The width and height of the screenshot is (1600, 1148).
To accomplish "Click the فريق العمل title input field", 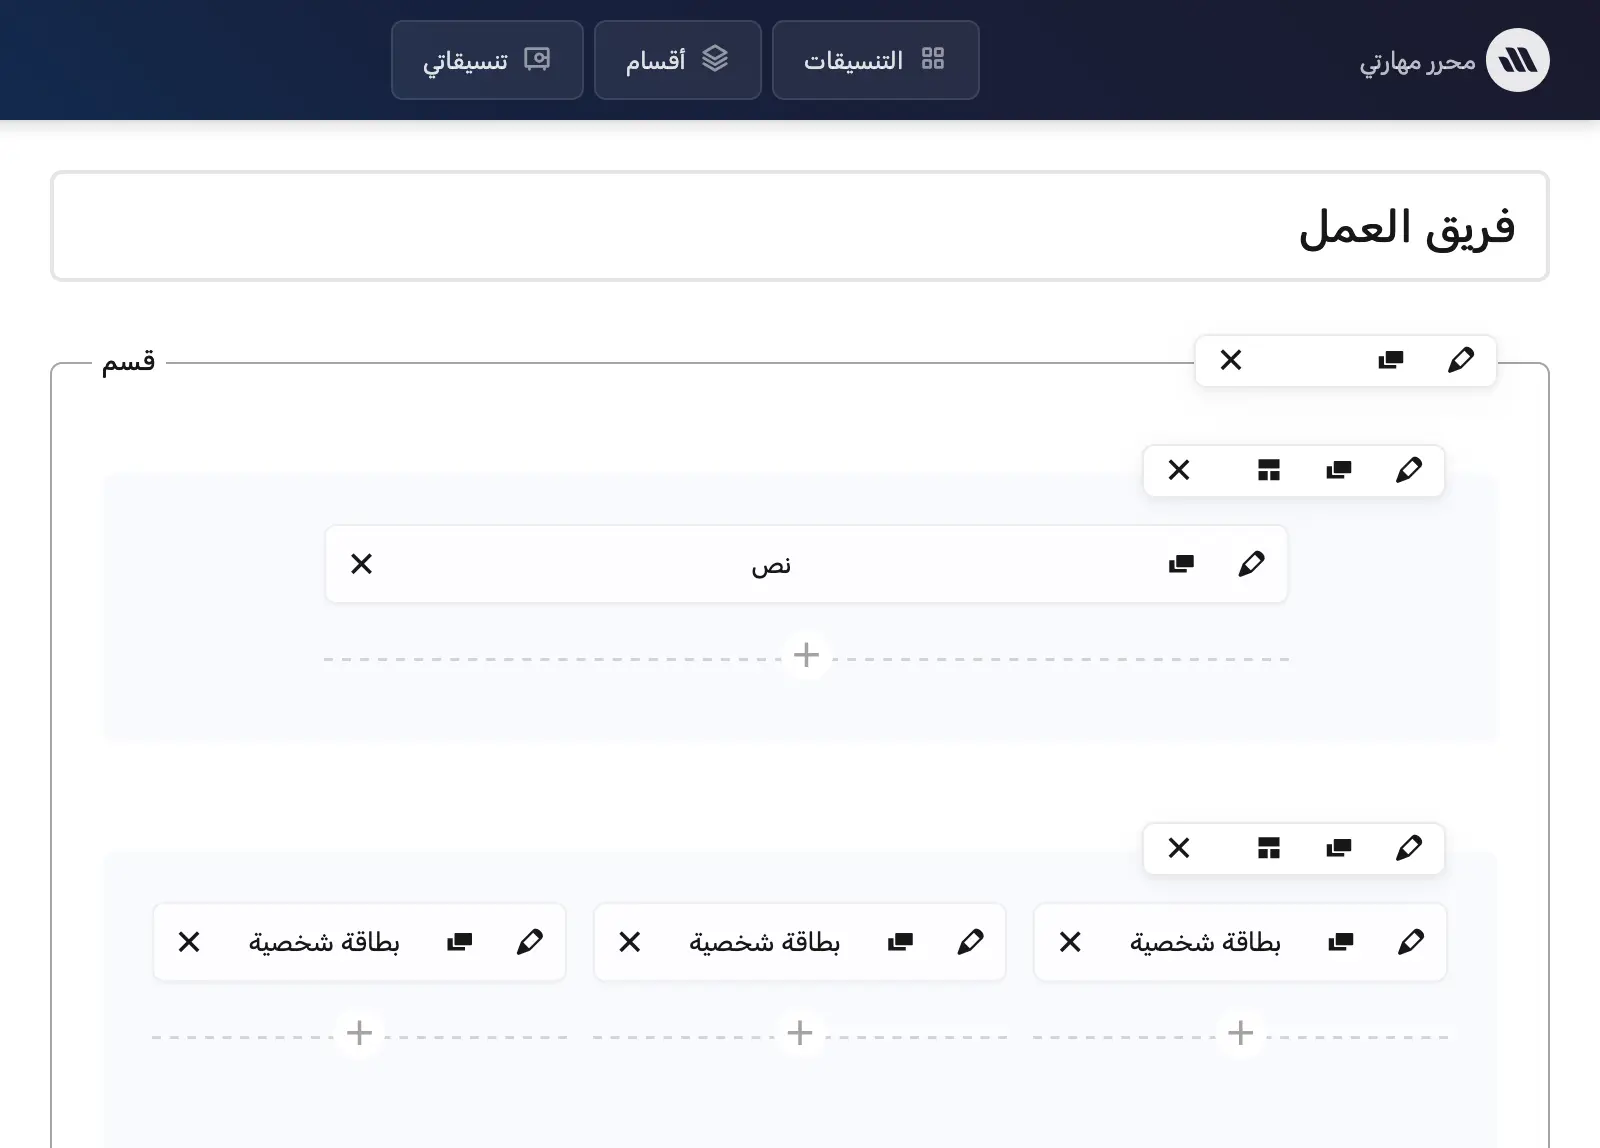I will (x=800, y=226).
